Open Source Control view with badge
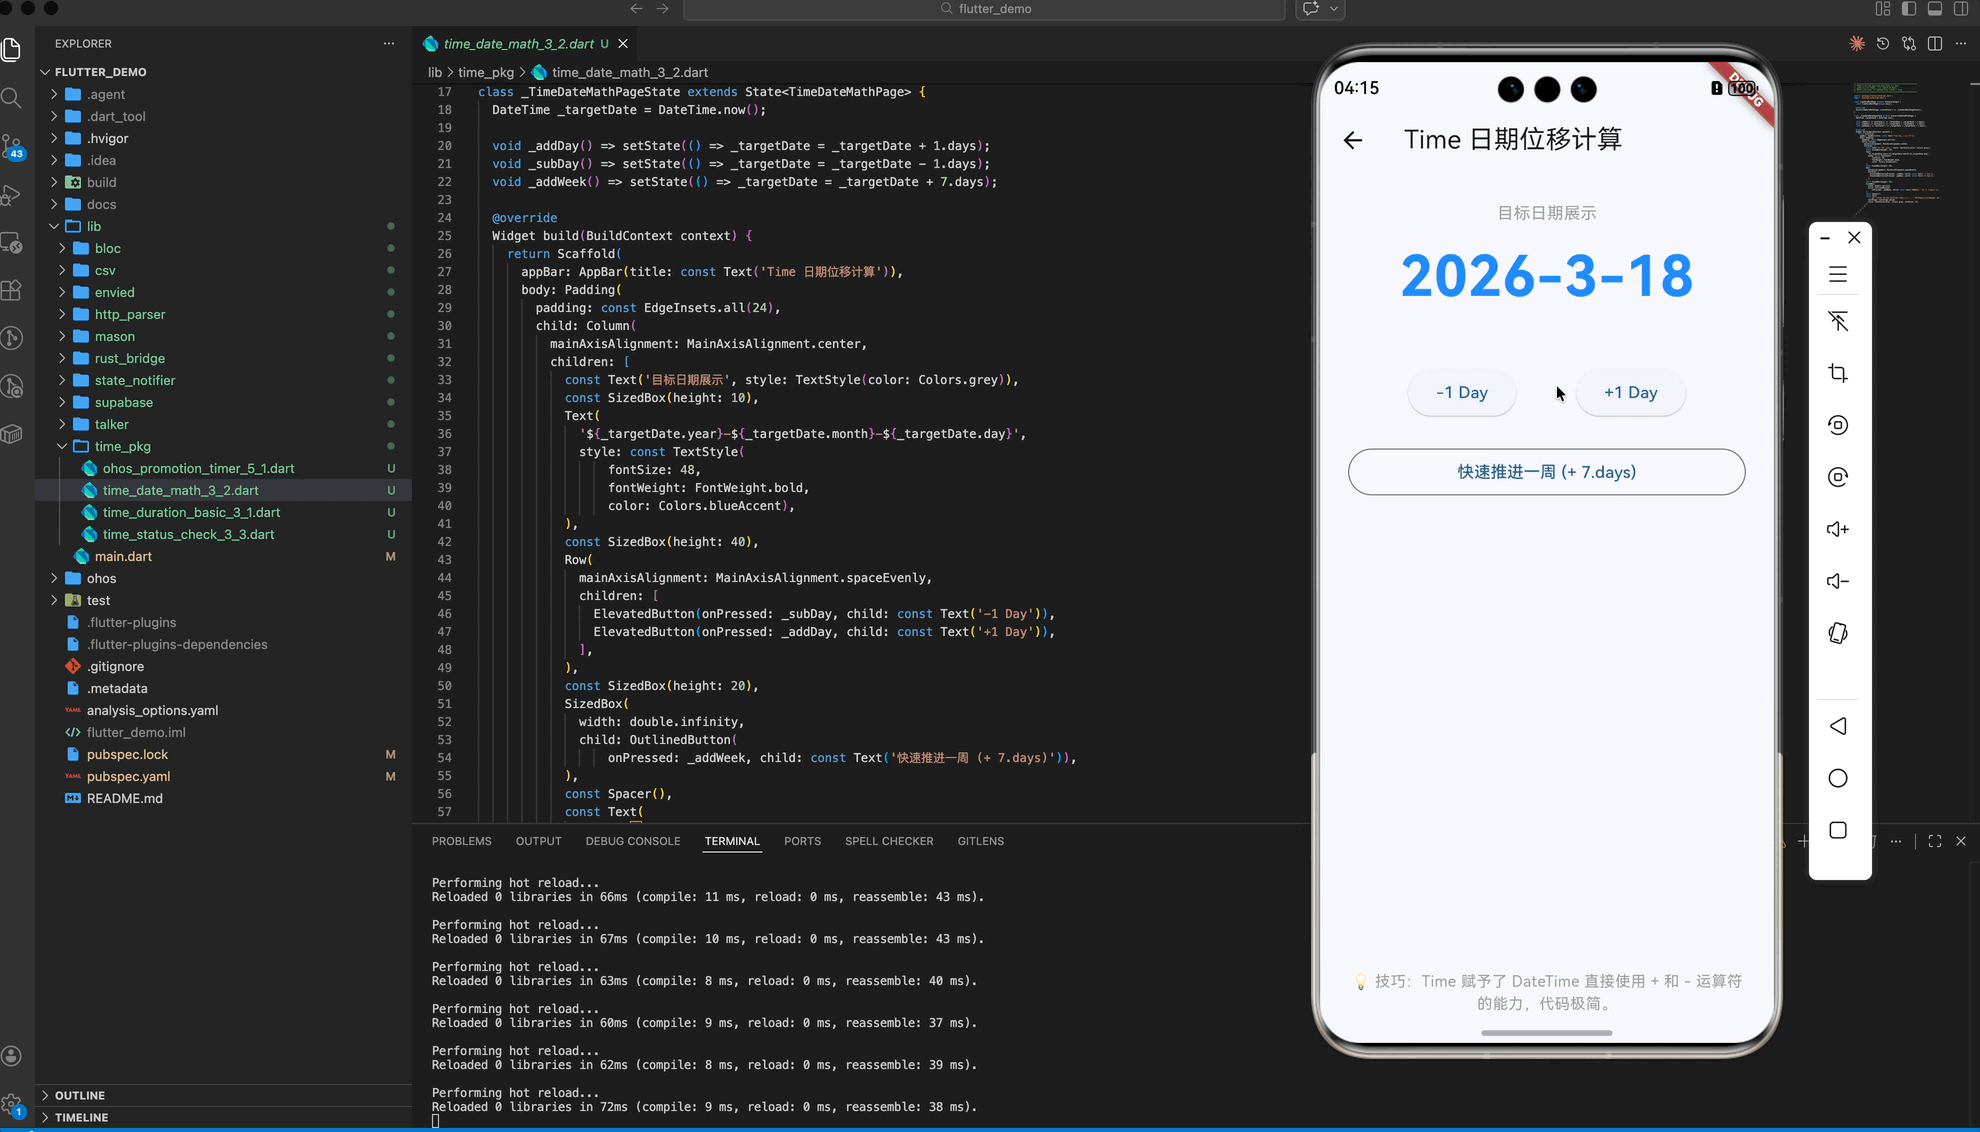Viewport: 1980px width, 1132px height. click(x=12, y=146)
